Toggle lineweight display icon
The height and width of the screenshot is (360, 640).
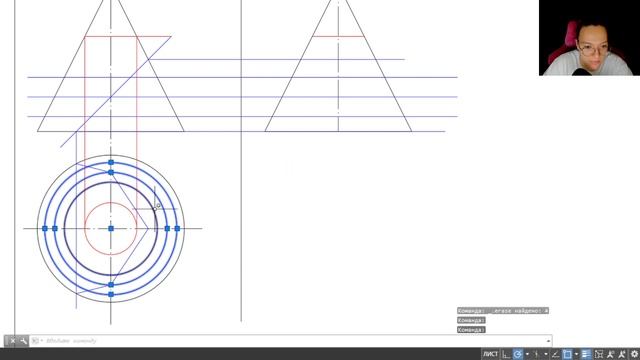[586, 354]
